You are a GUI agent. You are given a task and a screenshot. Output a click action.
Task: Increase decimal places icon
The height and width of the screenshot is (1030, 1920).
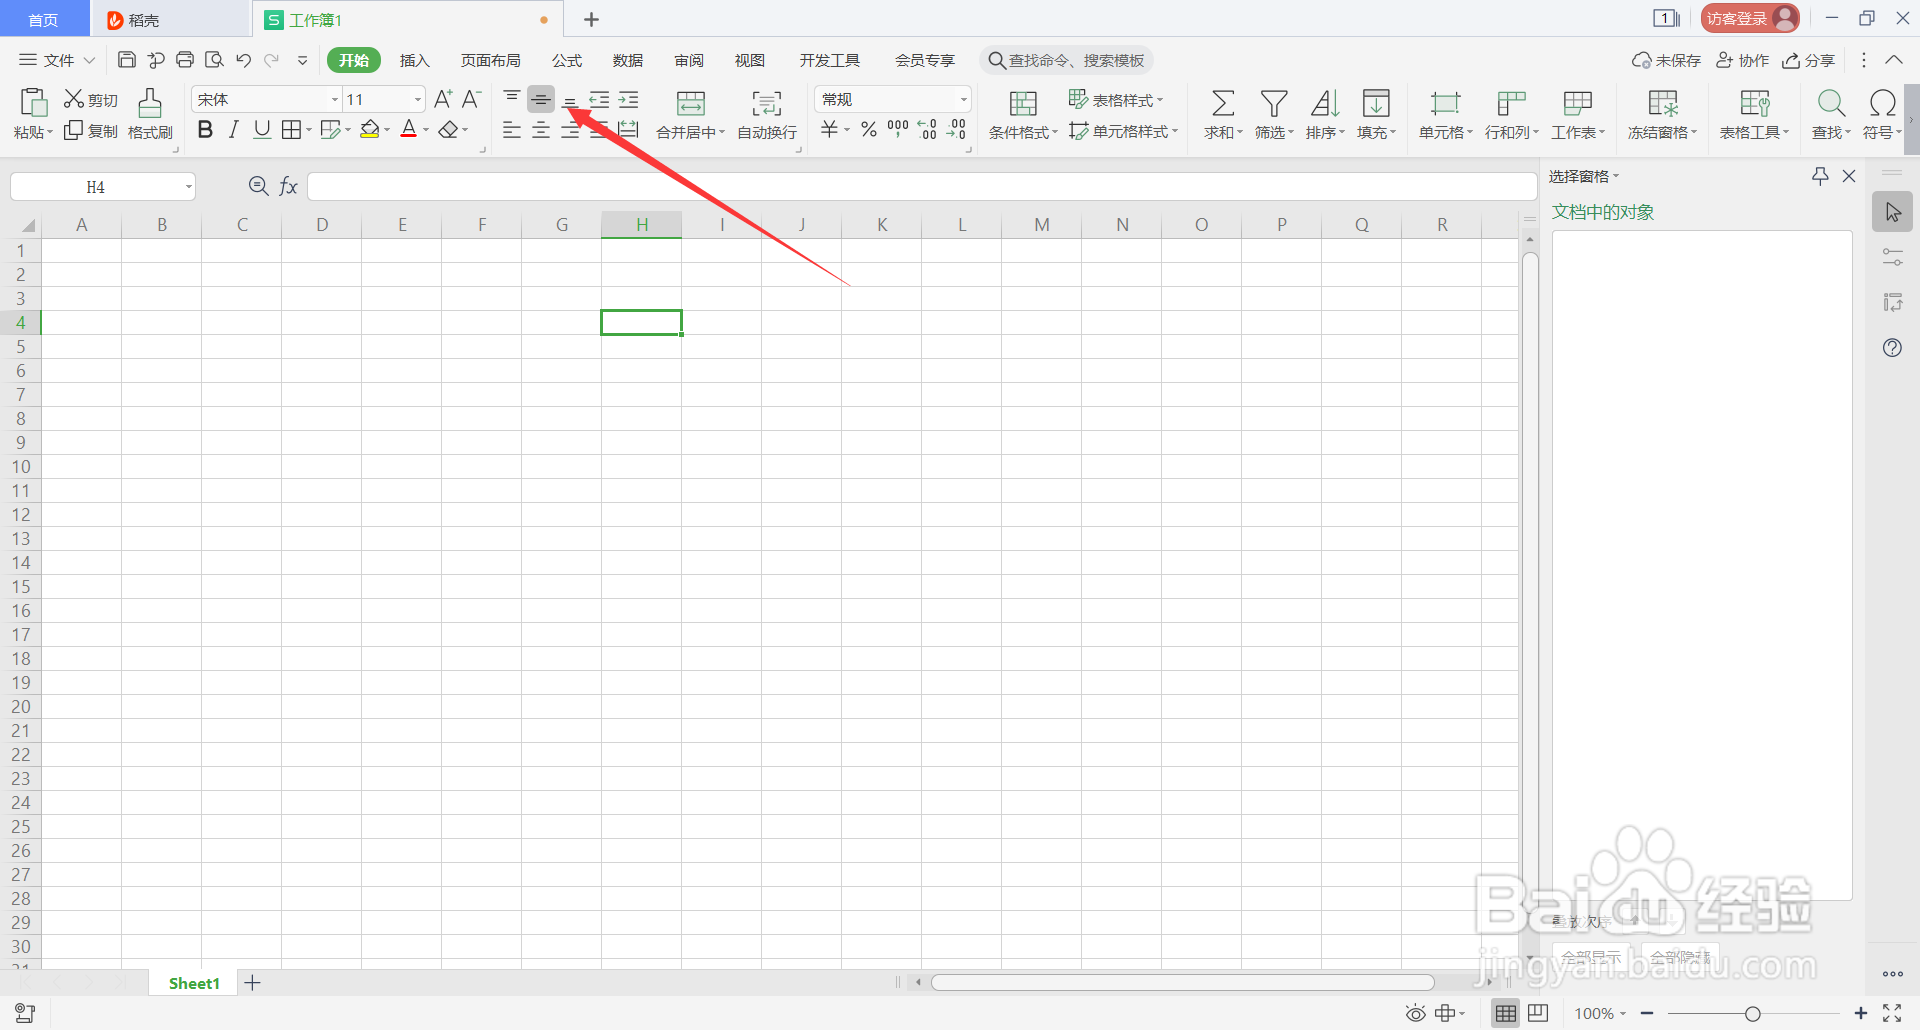[x=927, y=130]
